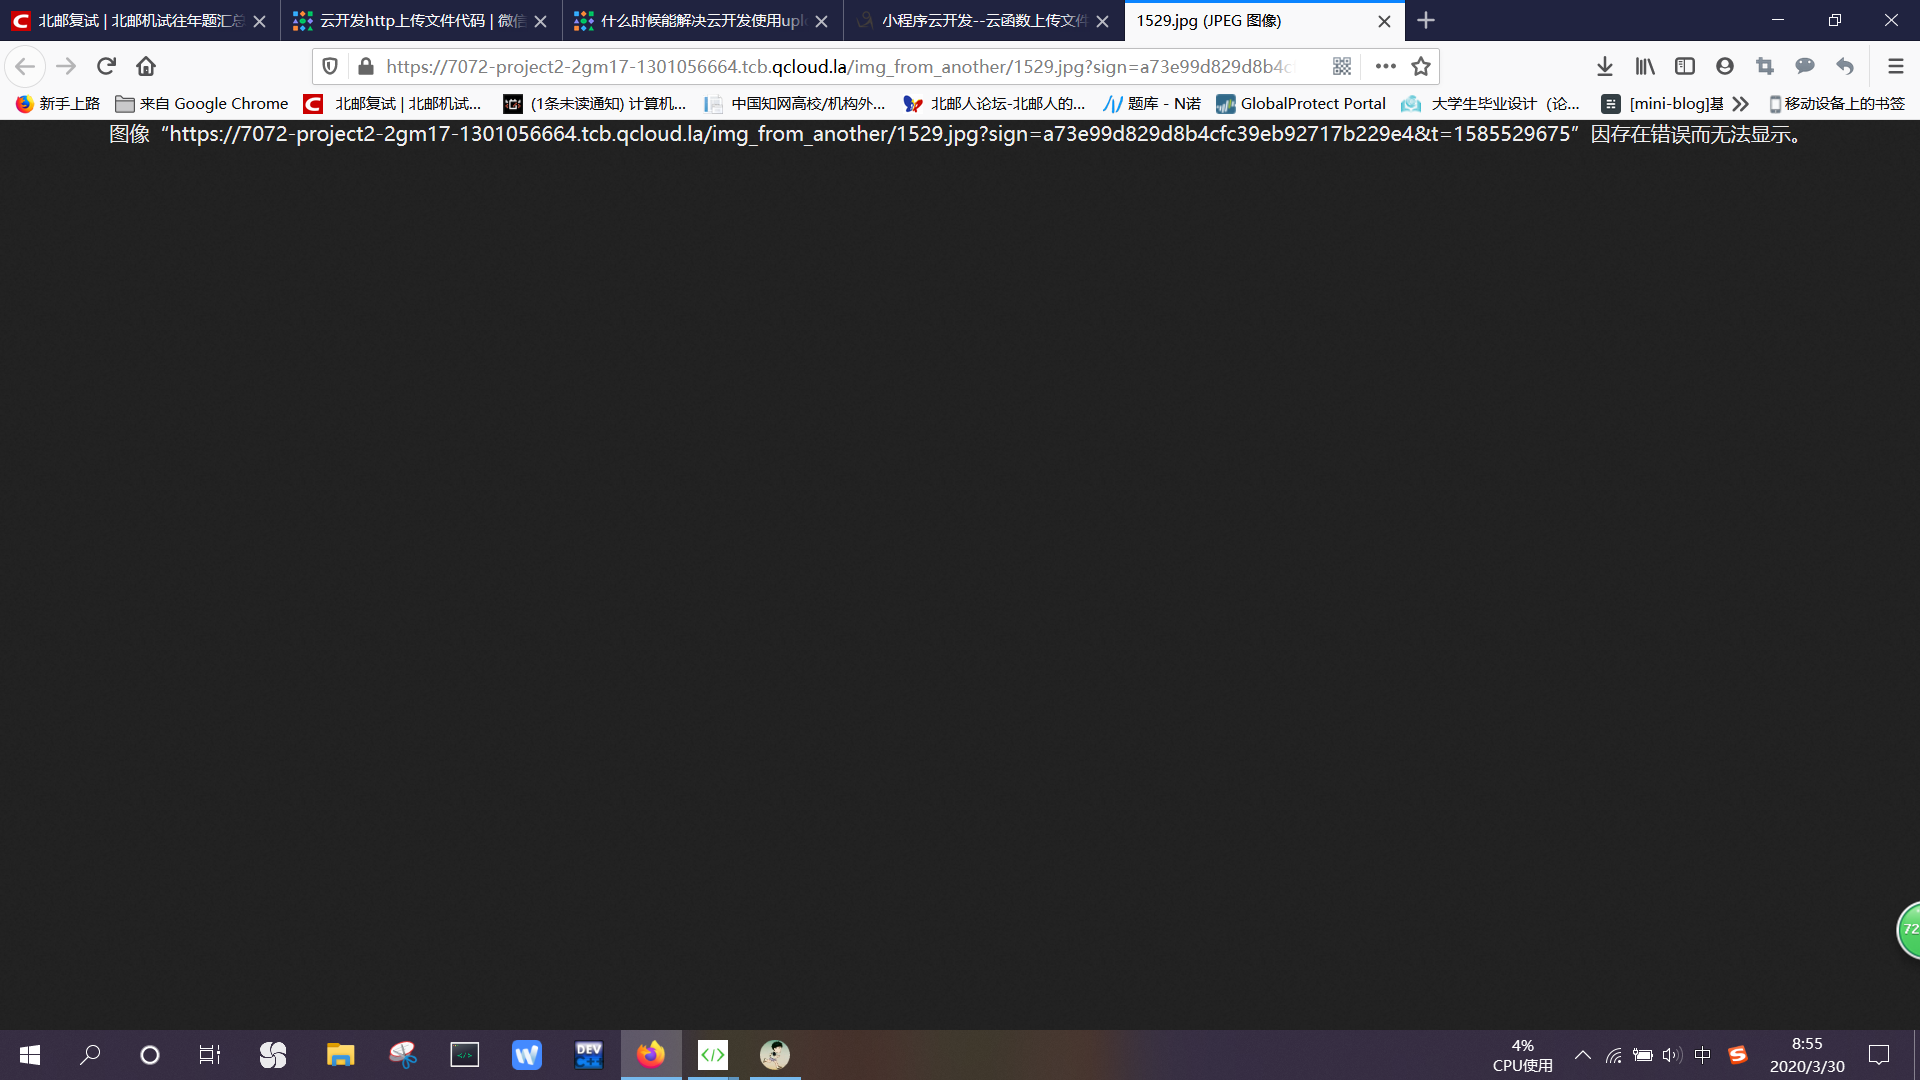Viewport: 1920px width, 1080px height.
Task: Reload the current page
Action: (106, 66)
